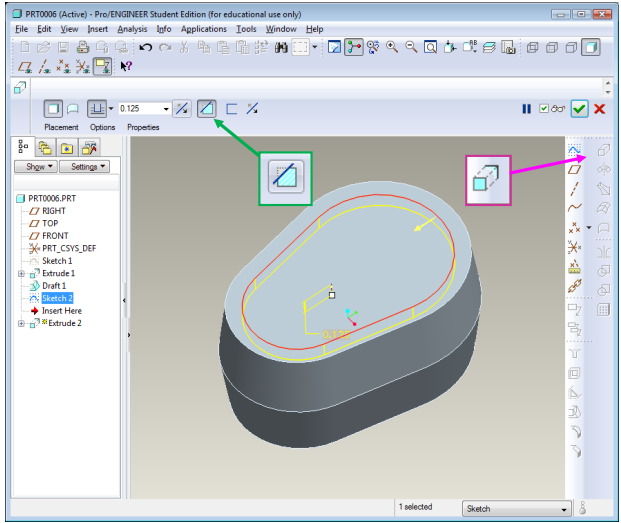Click the Datum Plane tool icon
Screen dimensions: 621x523
[575, 169]
